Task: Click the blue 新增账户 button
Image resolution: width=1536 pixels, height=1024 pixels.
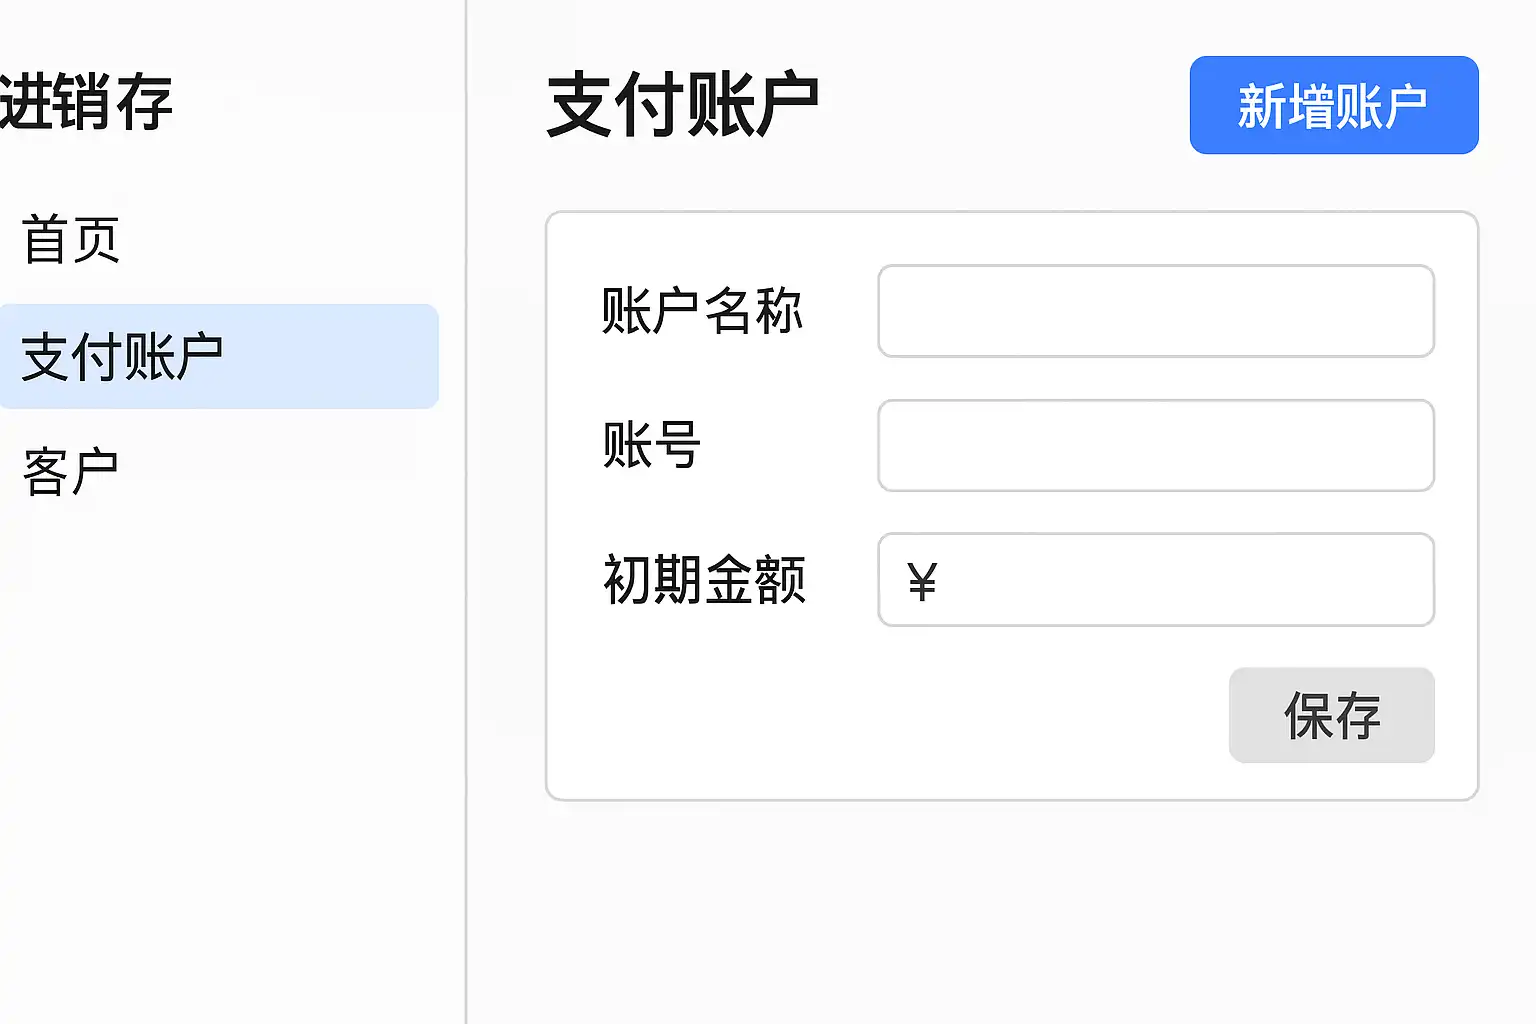Action: pyautogui.click(x=1333, y=106)
